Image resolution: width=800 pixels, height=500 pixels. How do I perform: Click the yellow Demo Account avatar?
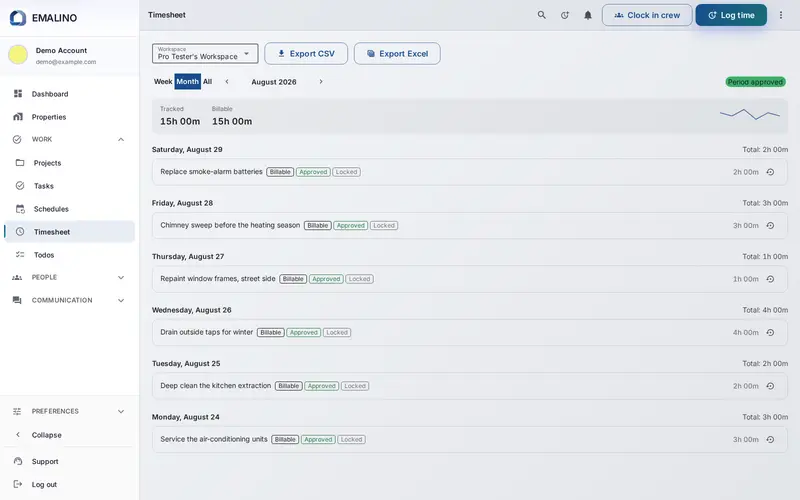pos(18,55)
